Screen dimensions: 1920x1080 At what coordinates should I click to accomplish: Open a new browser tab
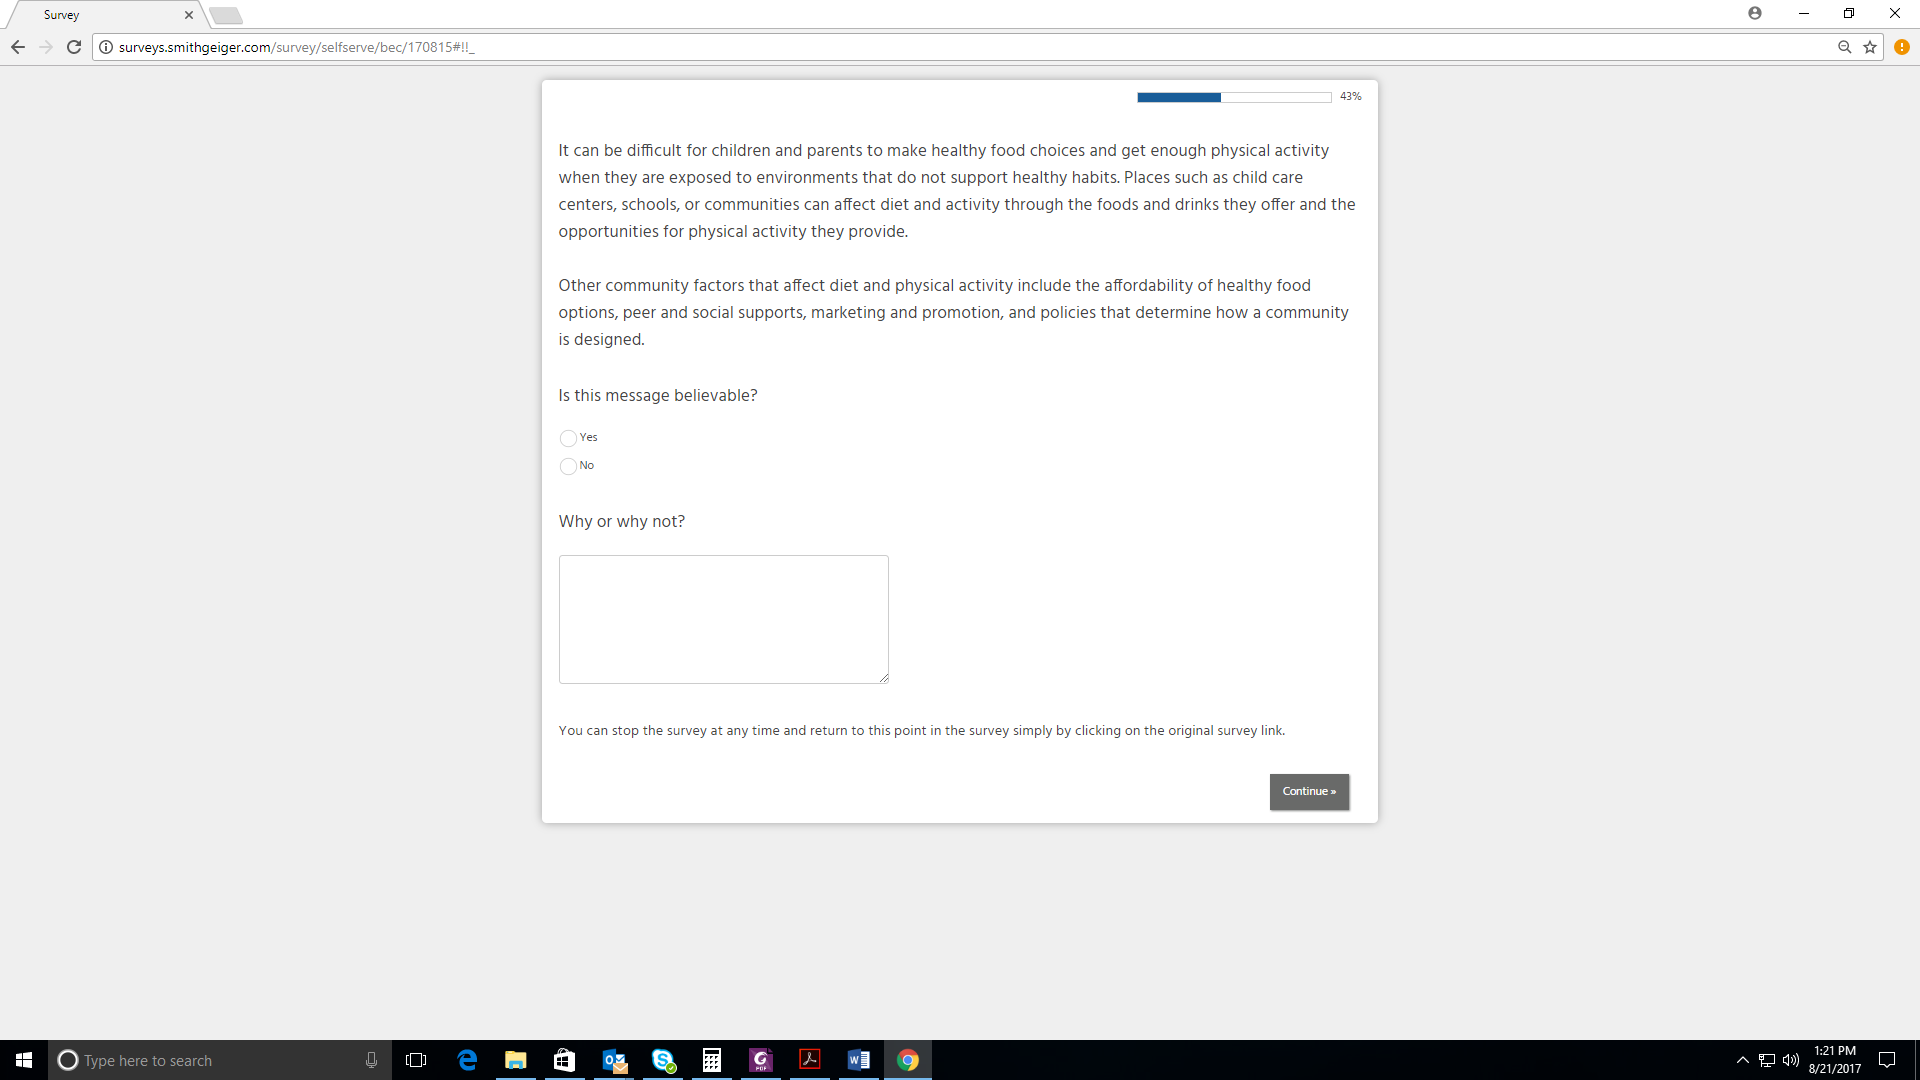pos(226,15)
